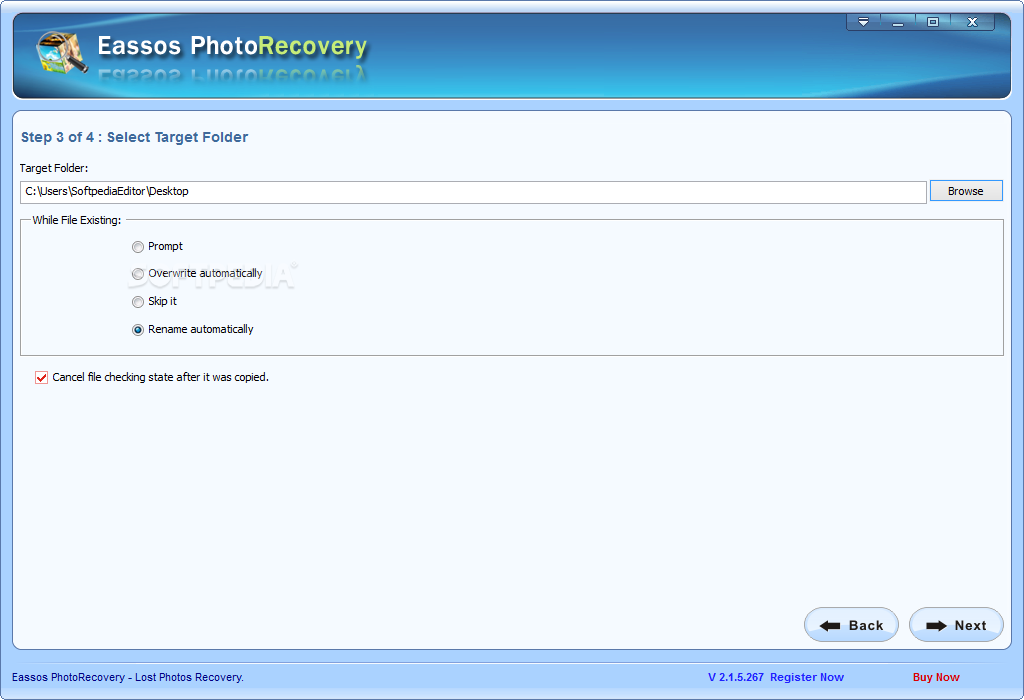Open the title bar dropdown menu arrow
The height and width of the screenshot is (700, 1024).
[x=863, y=22]
